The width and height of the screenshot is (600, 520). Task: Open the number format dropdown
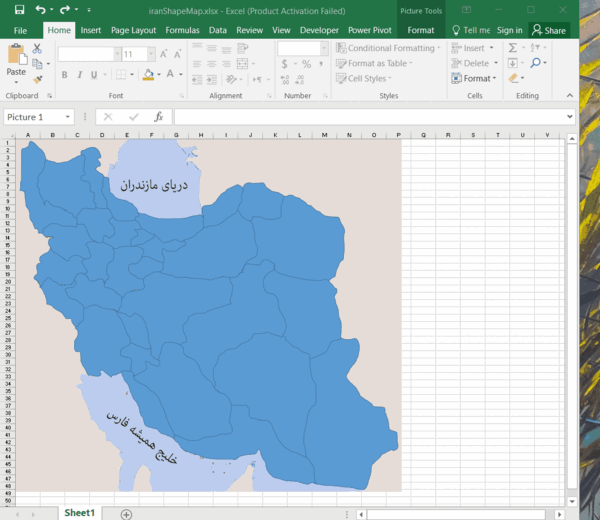(324, 48)
